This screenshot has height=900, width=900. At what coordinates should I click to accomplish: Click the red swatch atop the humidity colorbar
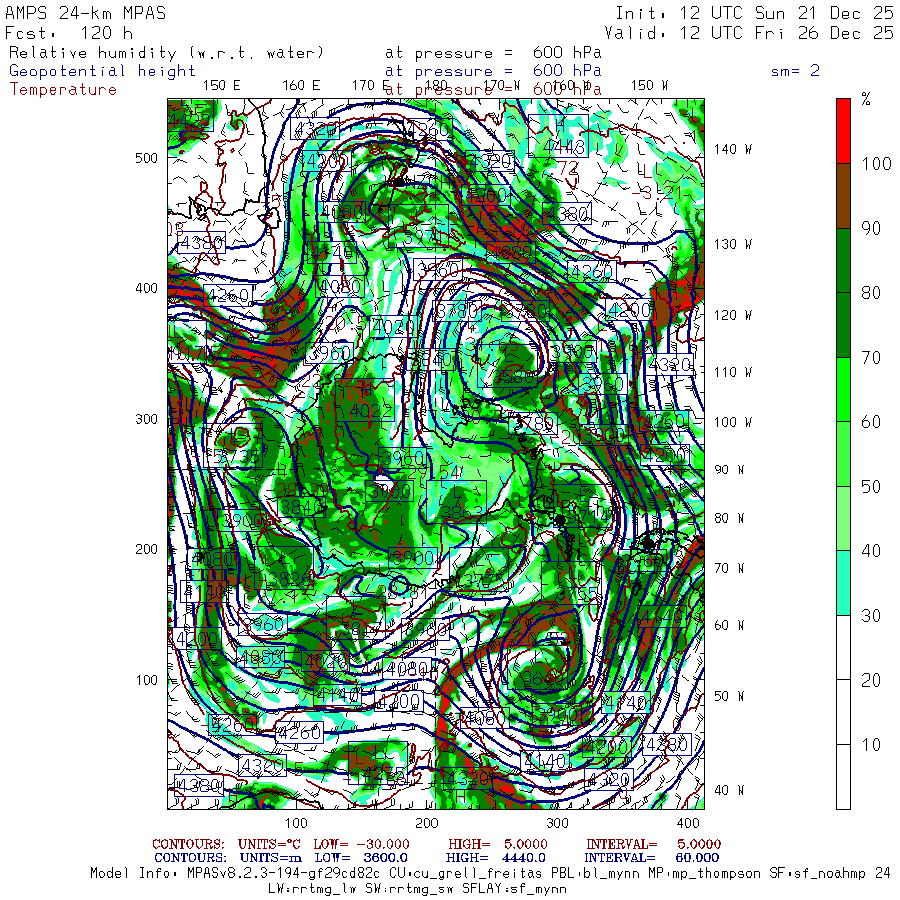pyautogui.click(x=845, y=131)
